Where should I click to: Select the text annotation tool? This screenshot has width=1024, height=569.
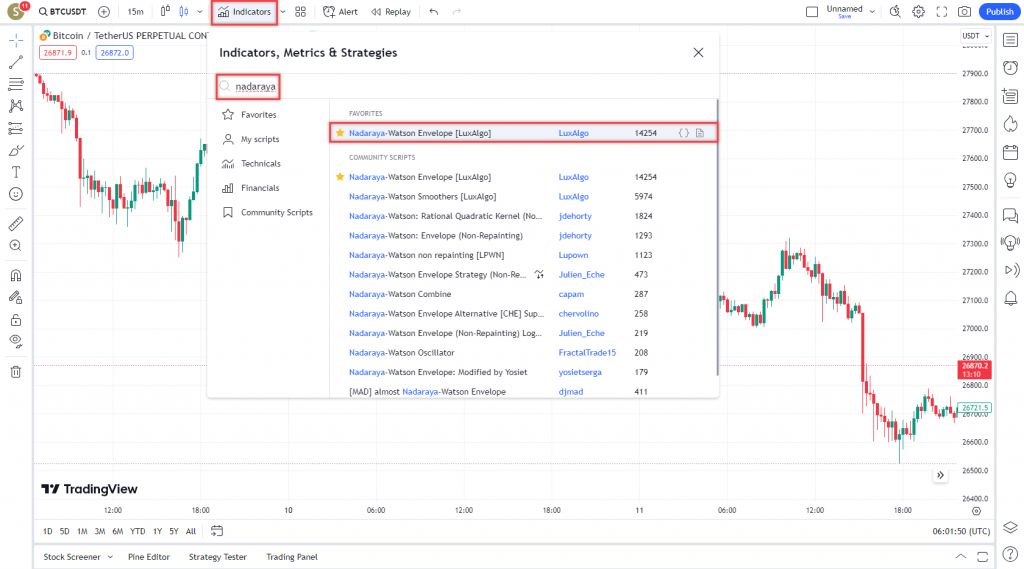[x=16, y=172]
